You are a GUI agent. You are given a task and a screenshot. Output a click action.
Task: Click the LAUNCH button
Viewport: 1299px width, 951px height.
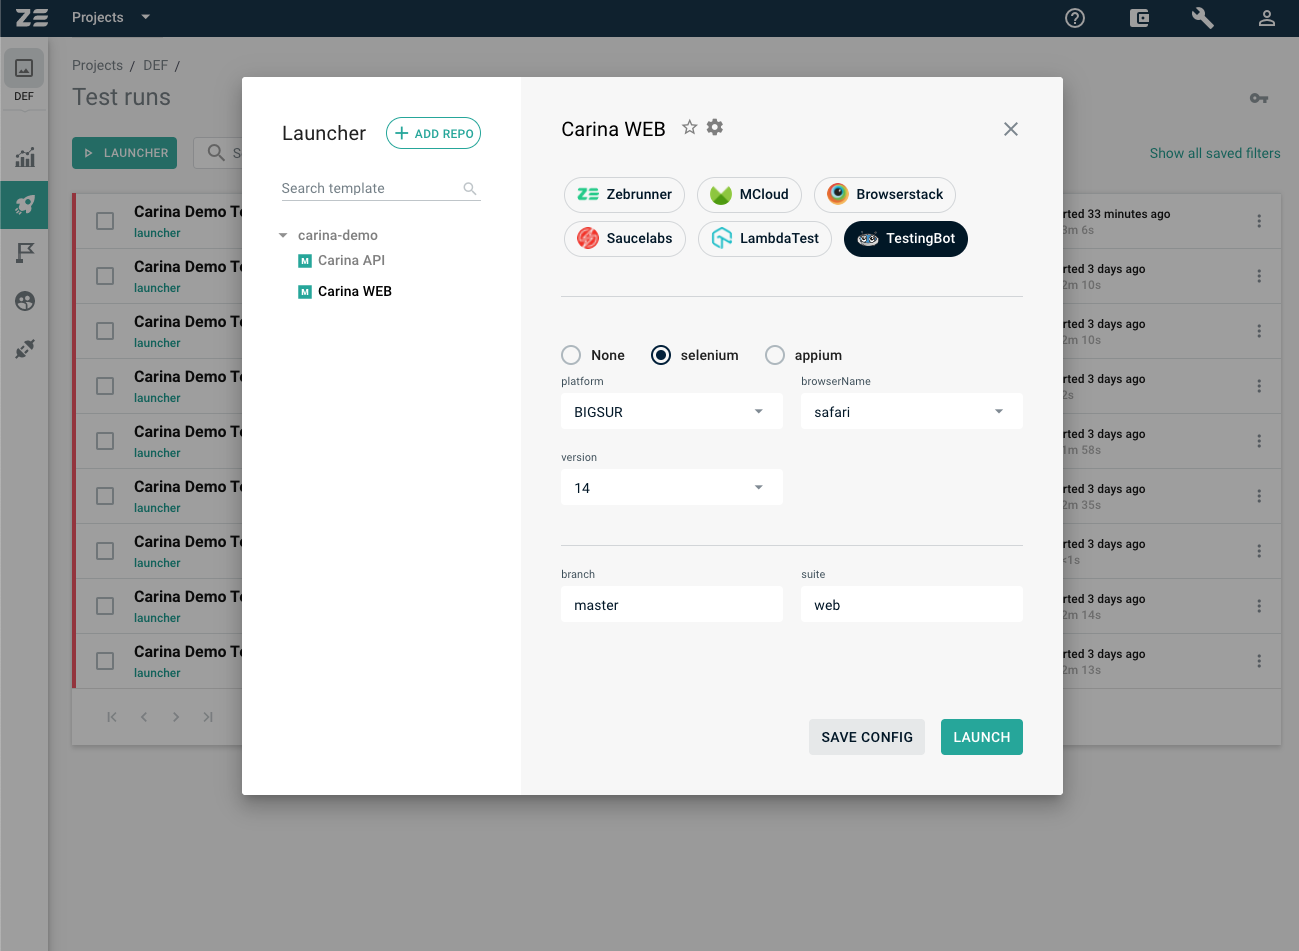pyautogui.click(x=982, y=737)
